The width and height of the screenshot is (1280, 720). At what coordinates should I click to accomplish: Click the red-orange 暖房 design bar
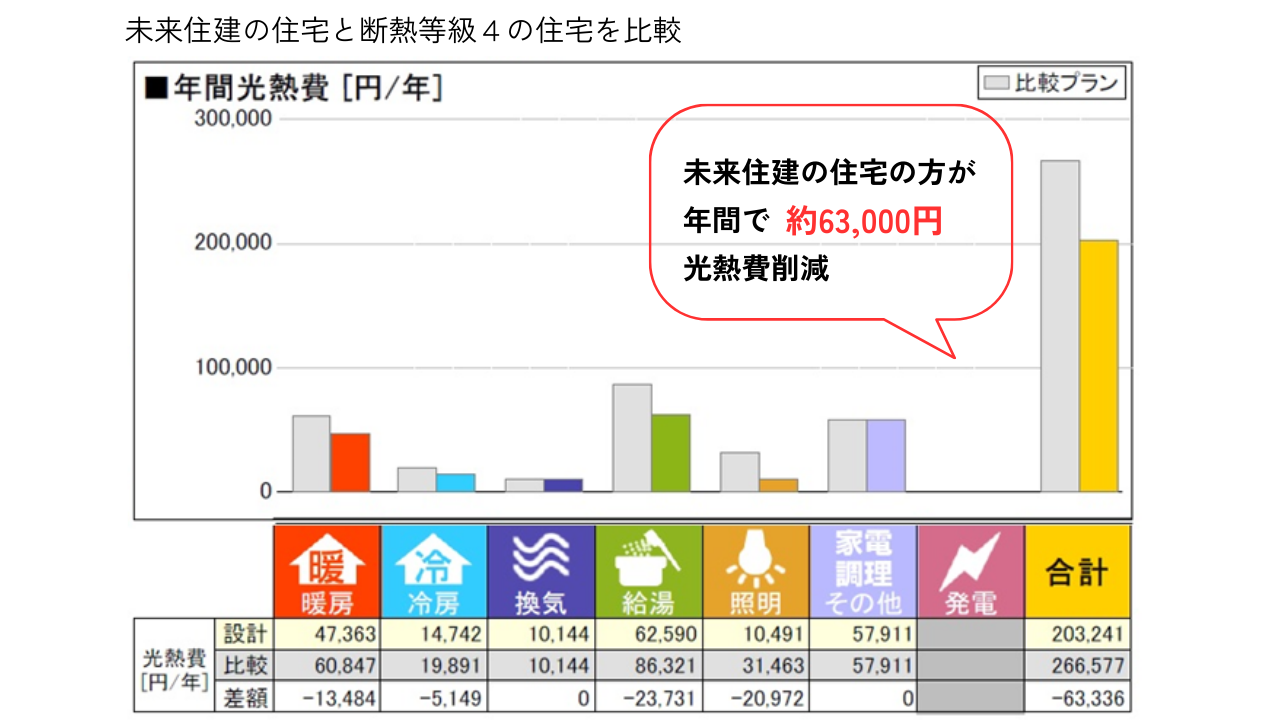point(350,462)
